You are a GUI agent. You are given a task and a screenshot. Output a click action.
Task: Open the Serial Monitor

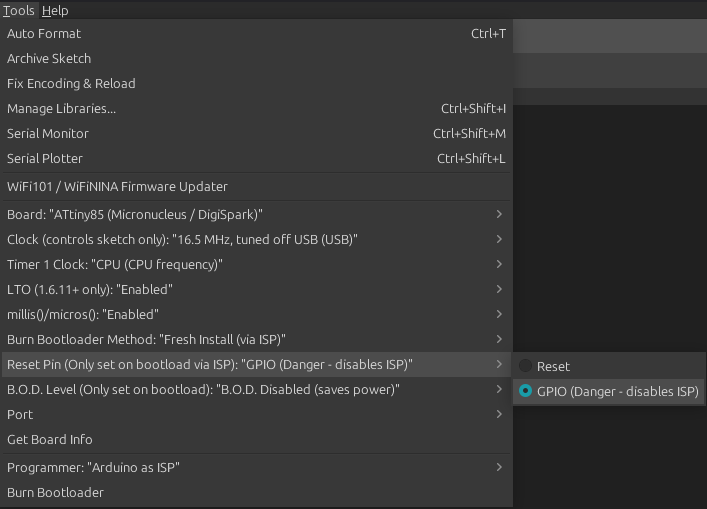pos(48,133)
